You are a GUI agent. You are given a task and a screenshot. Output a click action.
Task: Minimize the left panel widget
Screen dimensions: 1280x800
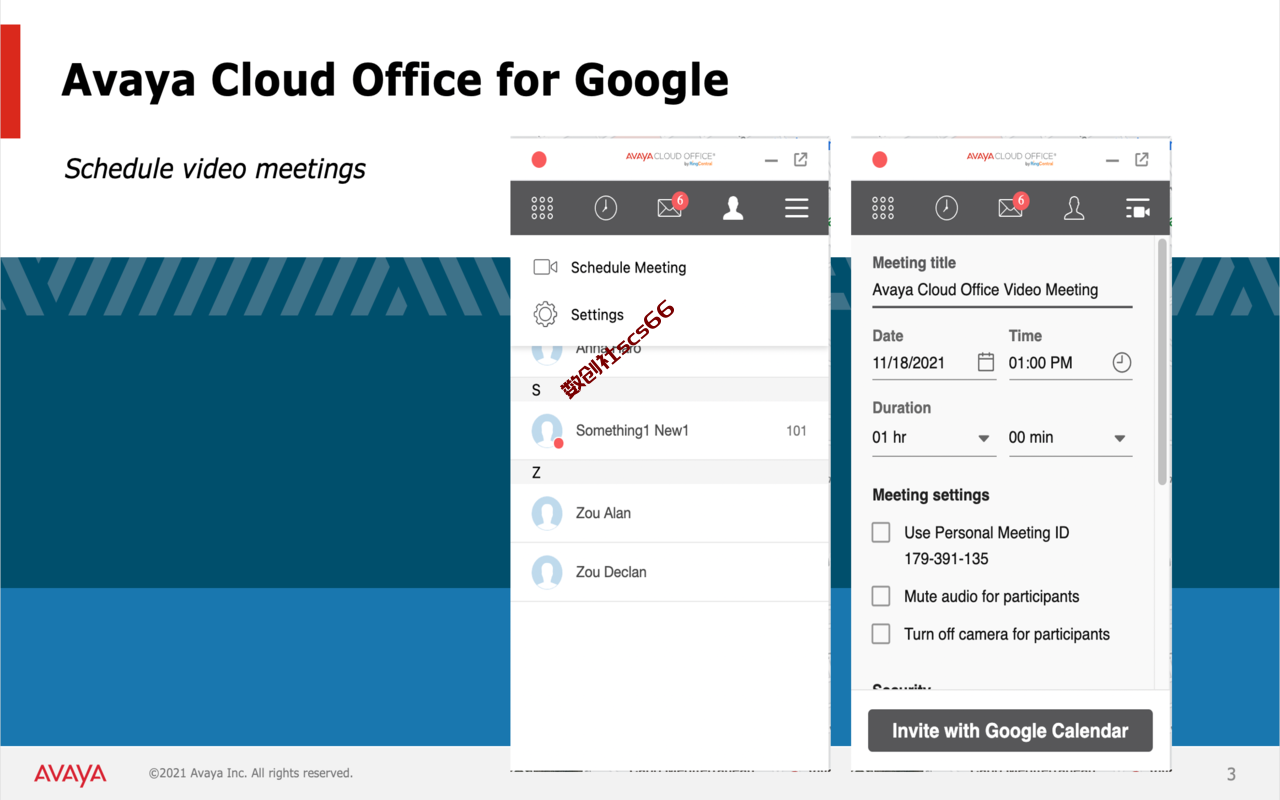tap(771, 161)
